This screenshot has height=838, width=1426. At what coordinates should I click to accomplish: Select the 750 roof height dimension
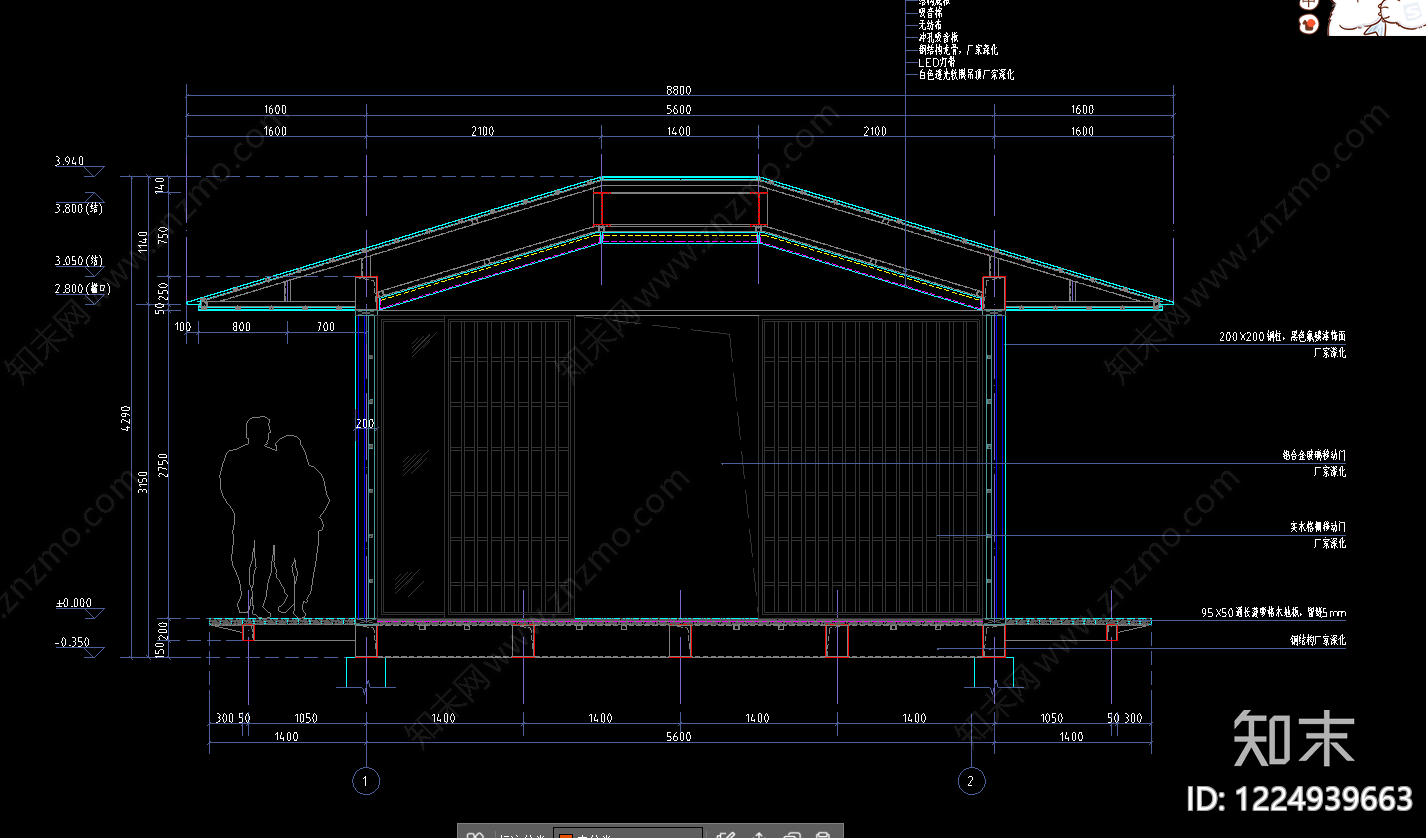162,233
